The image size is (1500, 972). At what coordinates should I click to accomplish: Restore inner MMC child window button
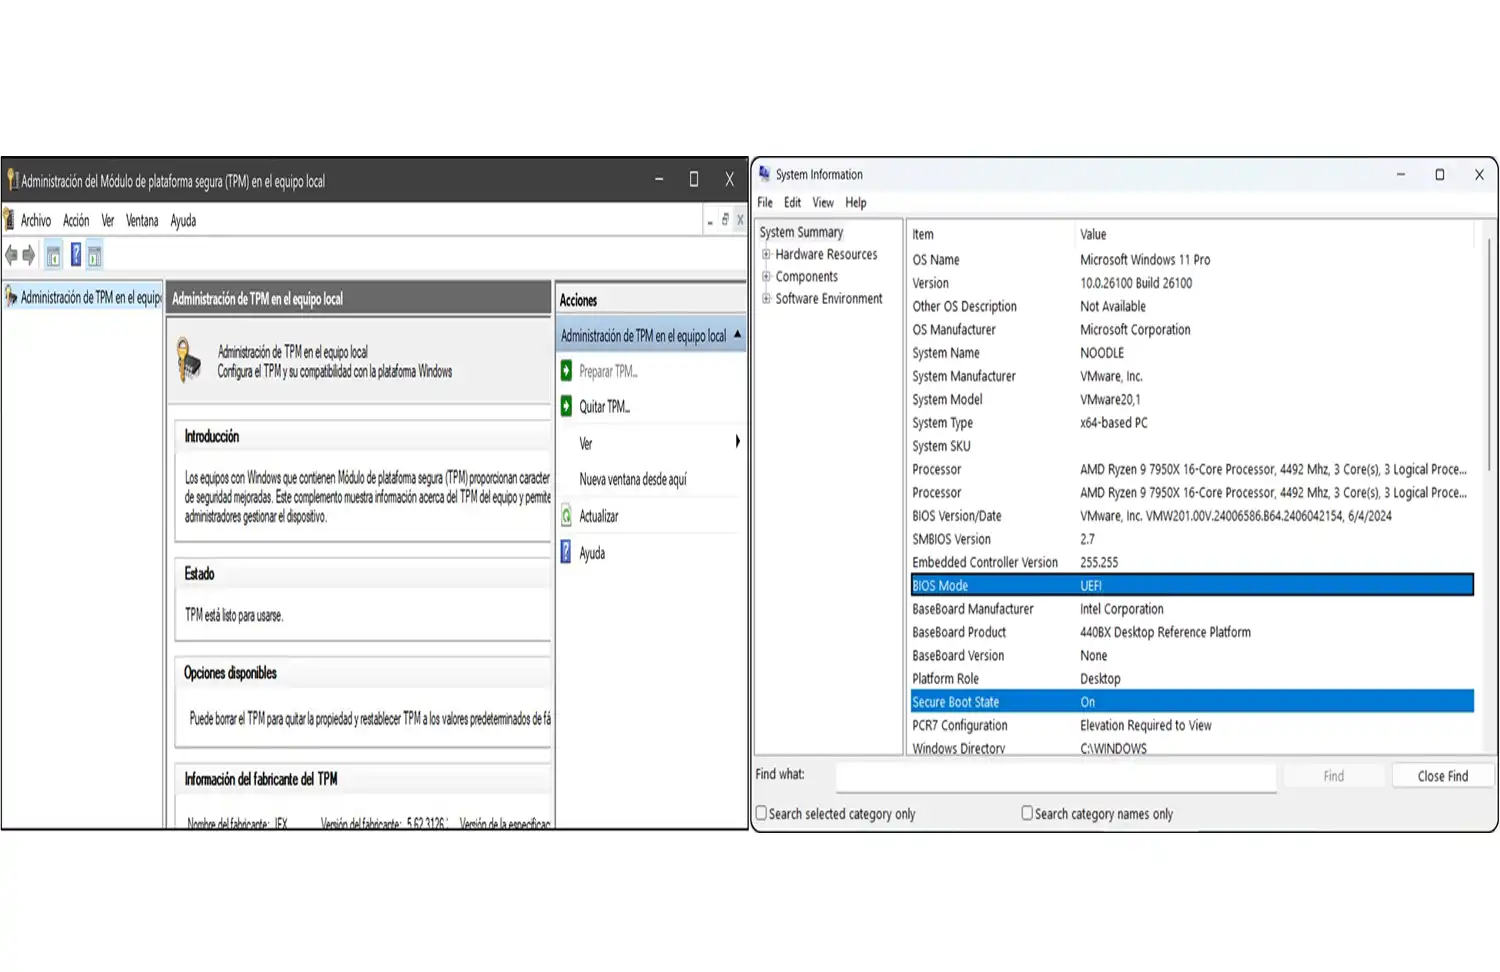[x=725, y=220]
